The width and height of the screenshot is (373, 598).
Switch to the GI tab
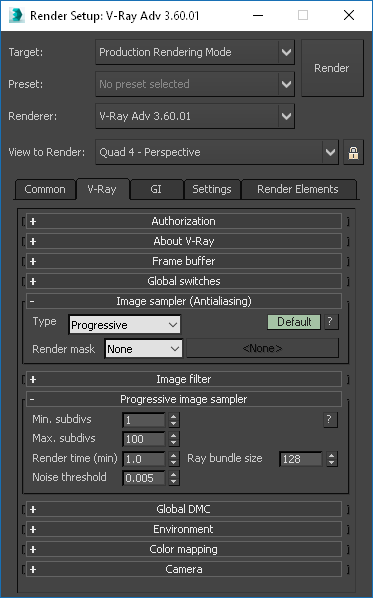point(156,189)
